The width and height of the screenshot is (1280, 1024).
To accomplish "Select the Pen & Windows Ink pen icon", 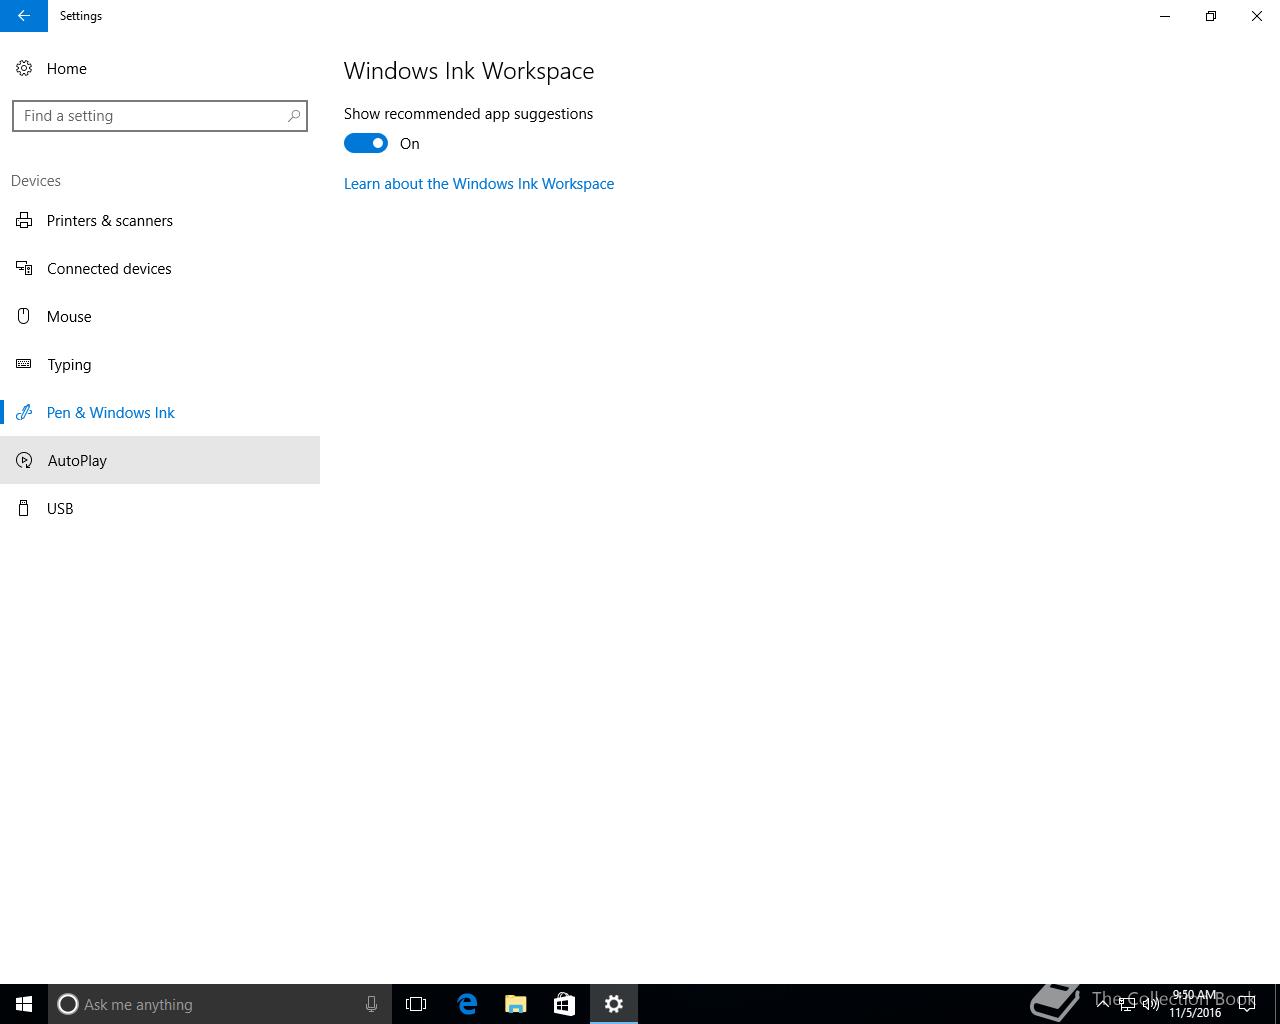I will point(24,412).
